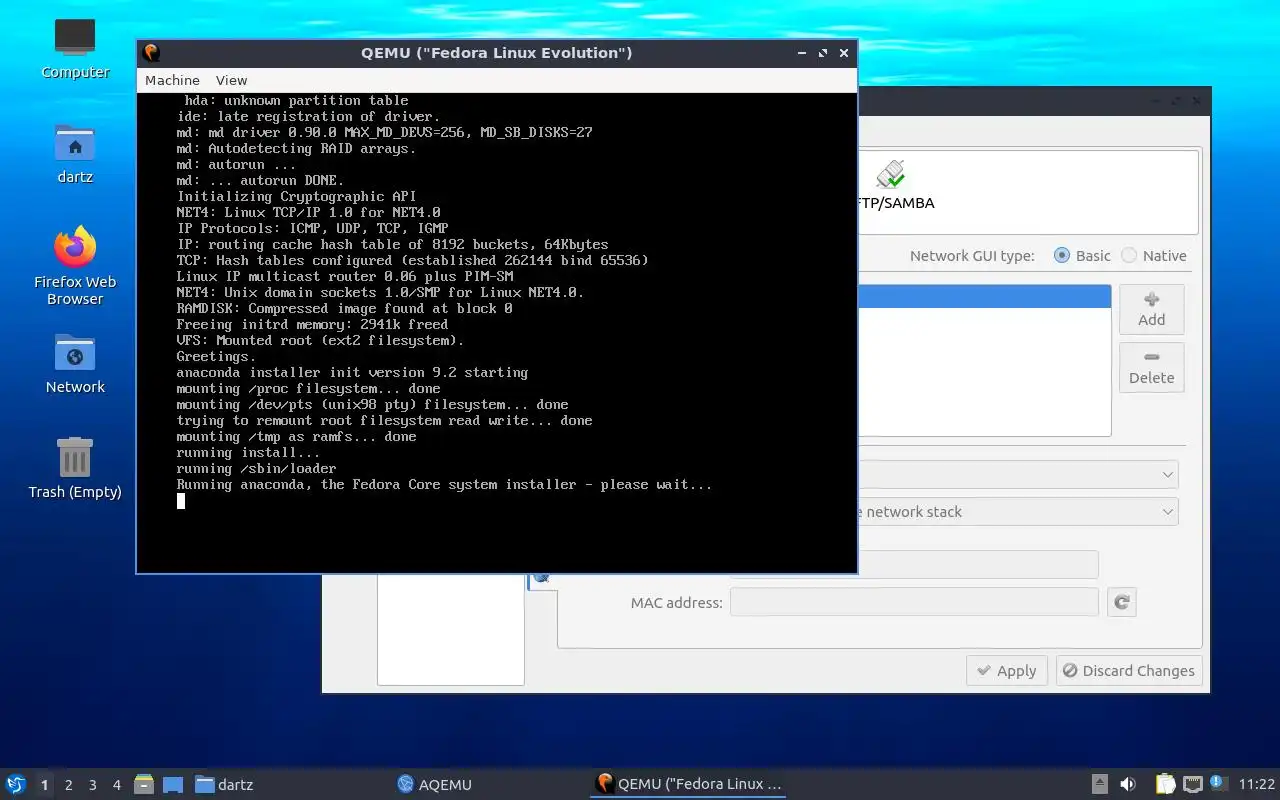1280x800 pixels.
Task: Click Discard Changes in the AQEMU window
Action: click(1129, 671)
